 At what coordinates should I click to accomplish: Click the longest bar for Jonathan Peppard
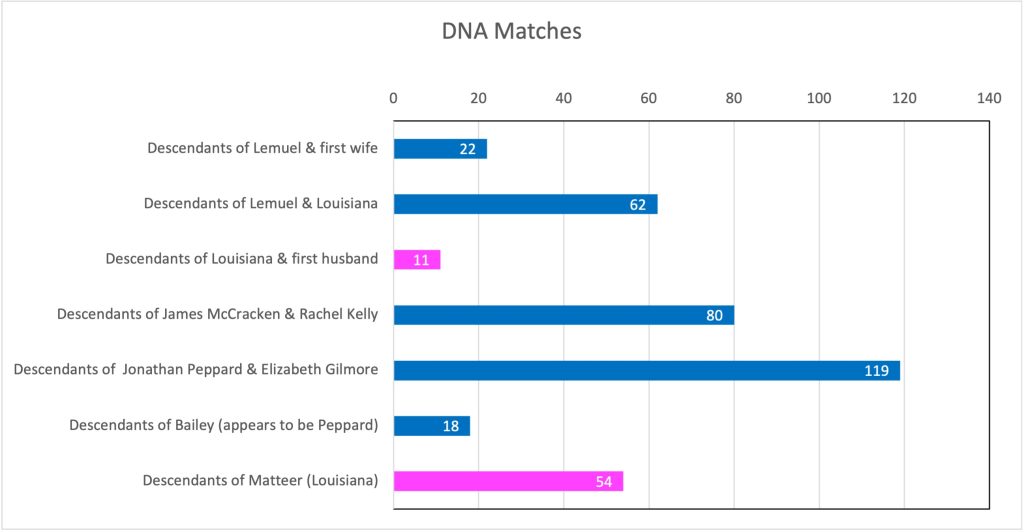[x=646, y=370]
